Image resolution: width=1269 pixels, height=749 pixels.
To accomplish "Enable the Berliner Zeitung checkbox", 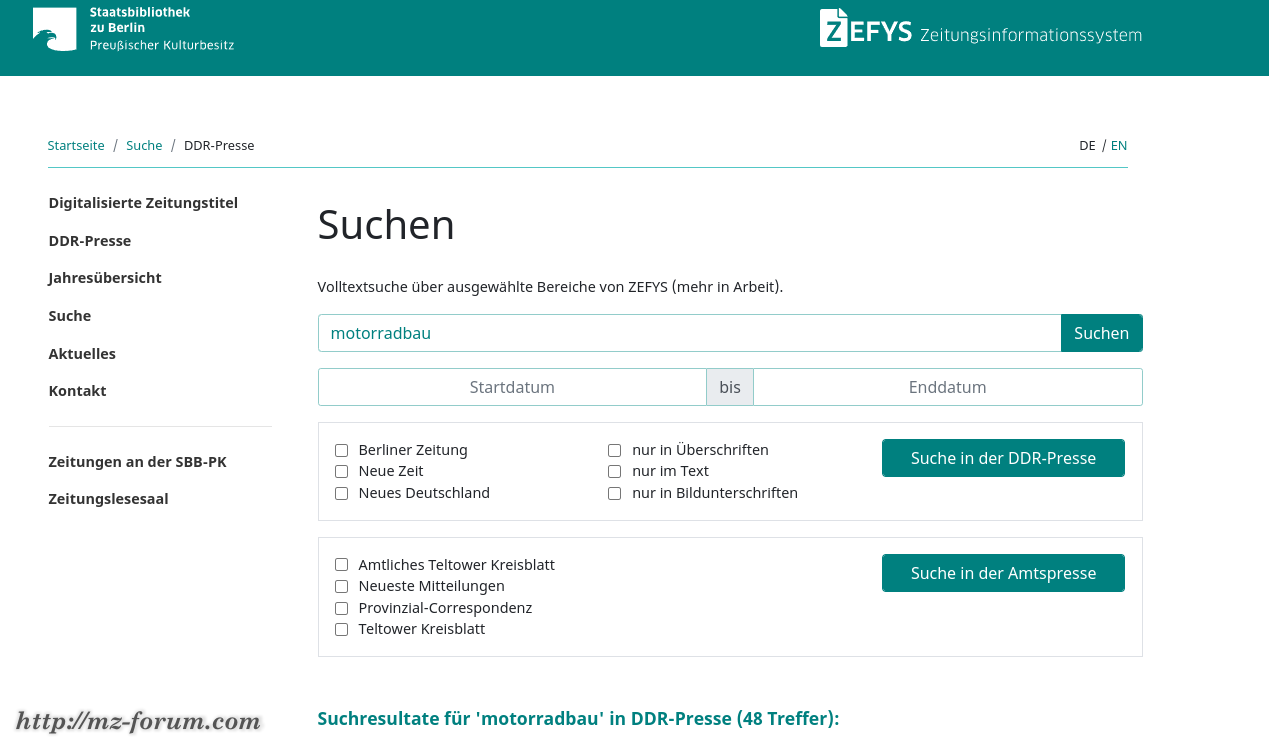I will click(x=341, y=450).
